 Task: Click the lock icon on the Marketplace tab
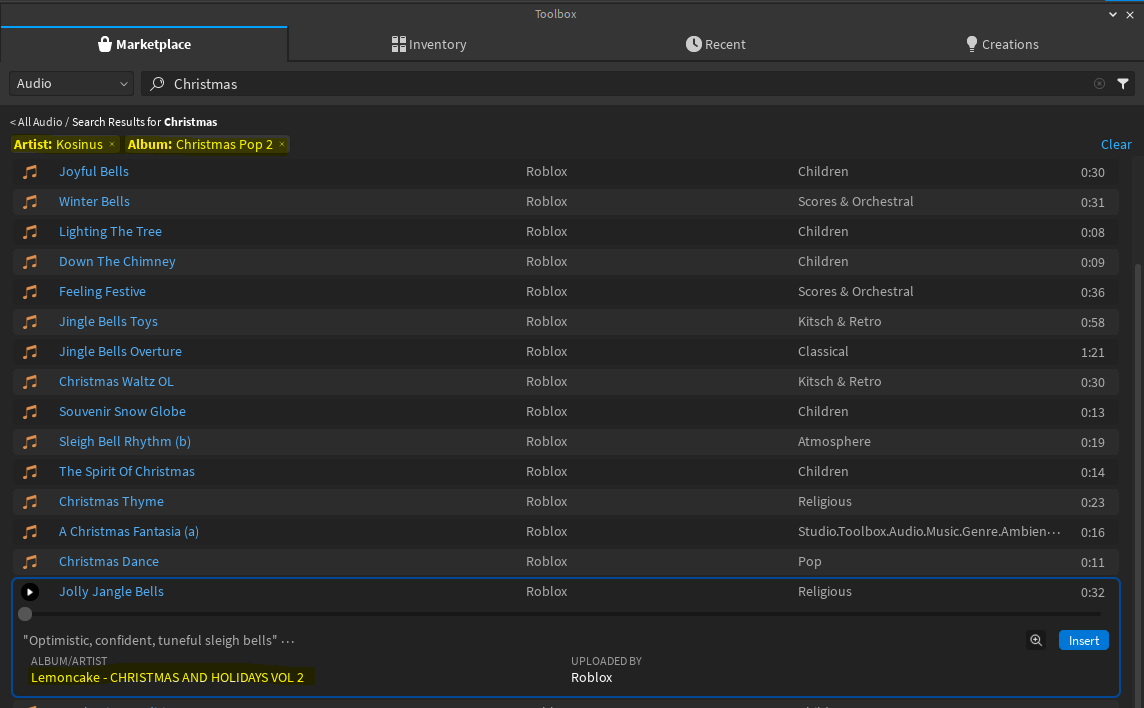click(106, 44)
